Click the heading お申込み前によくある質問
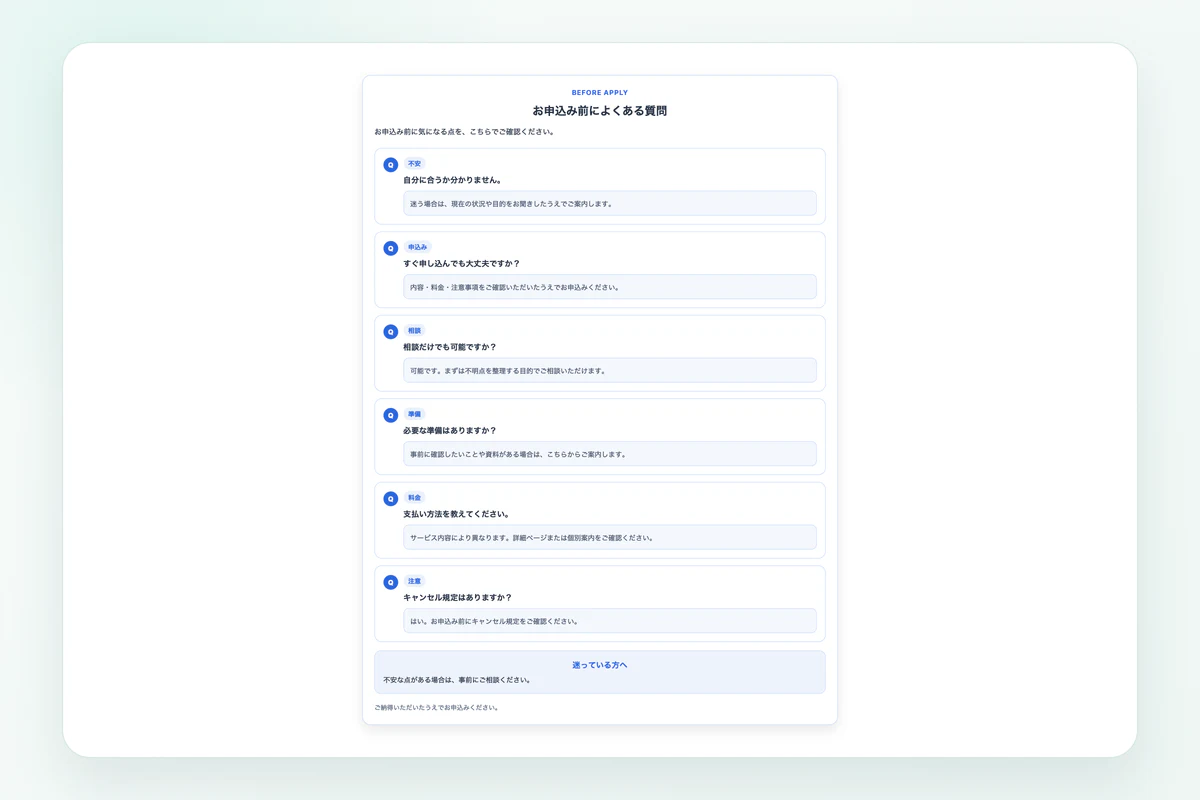The height and width of the screenshot is (800, 1200). tap(600, 111)
